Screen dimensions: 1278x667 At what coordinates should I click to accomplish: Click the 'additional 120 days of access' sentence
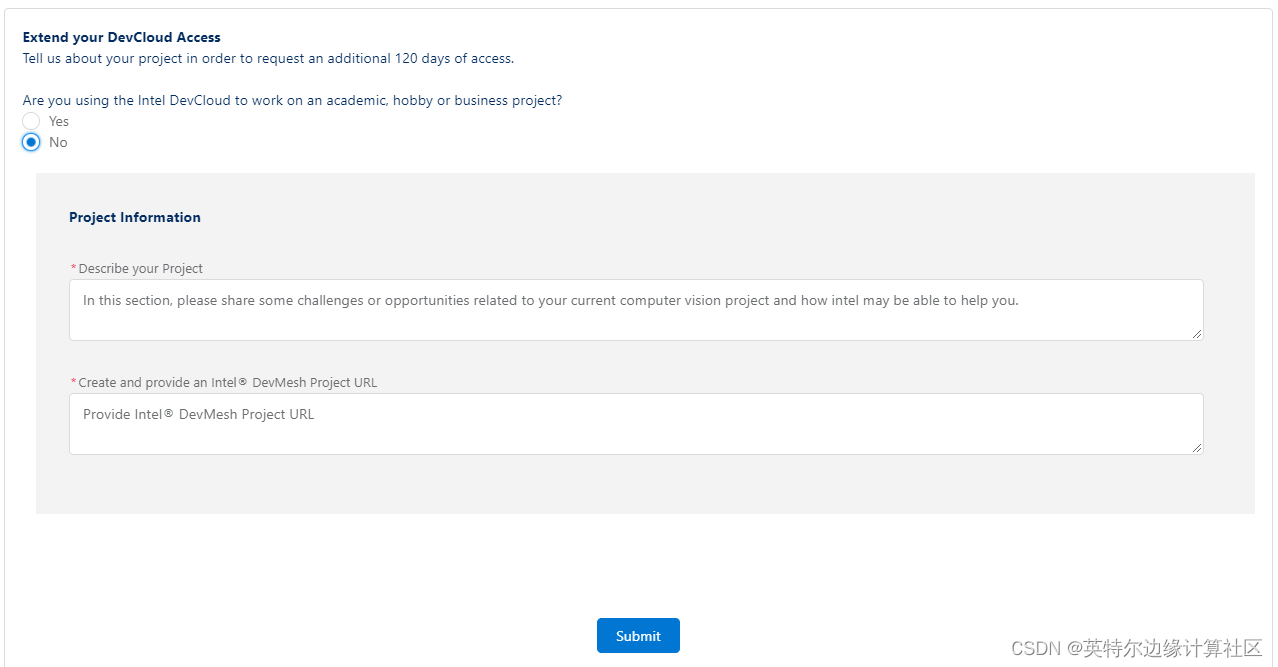tap(268, 58)
